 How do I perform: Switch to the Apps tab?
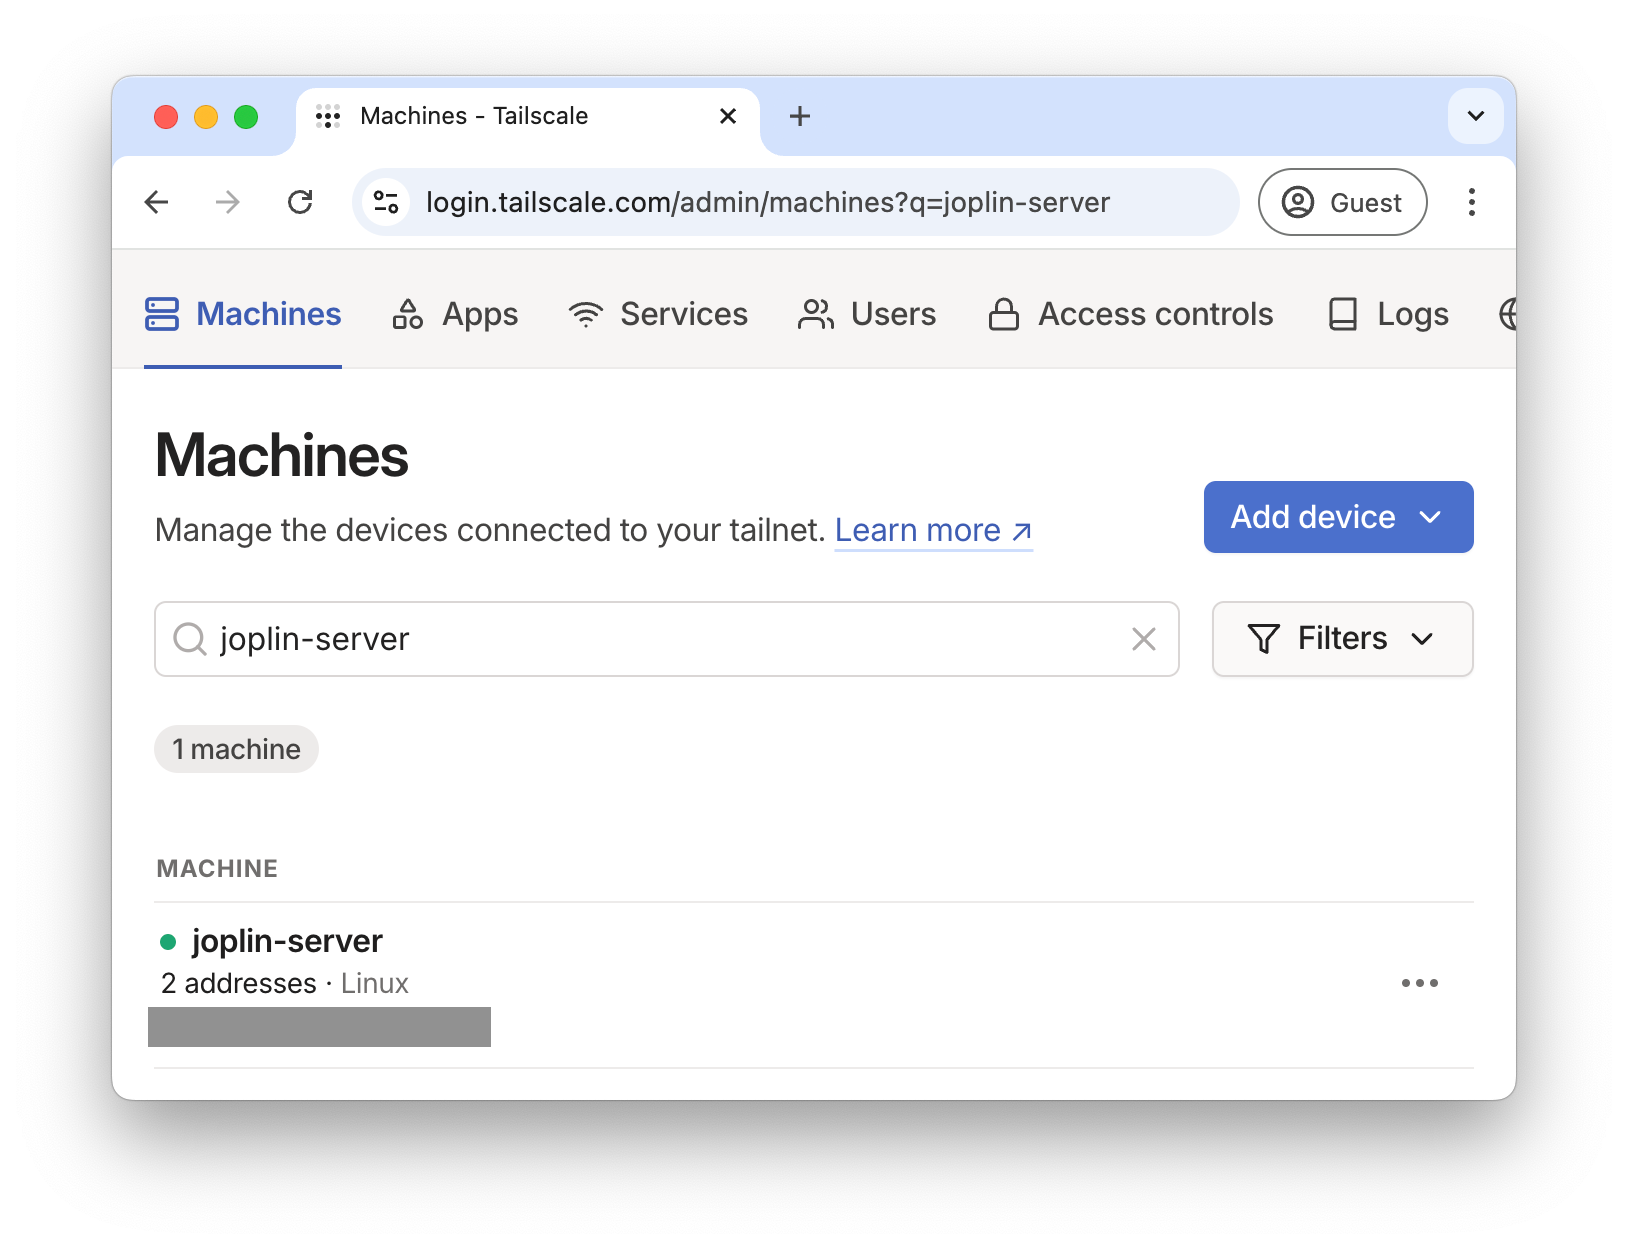click(456, 314)
